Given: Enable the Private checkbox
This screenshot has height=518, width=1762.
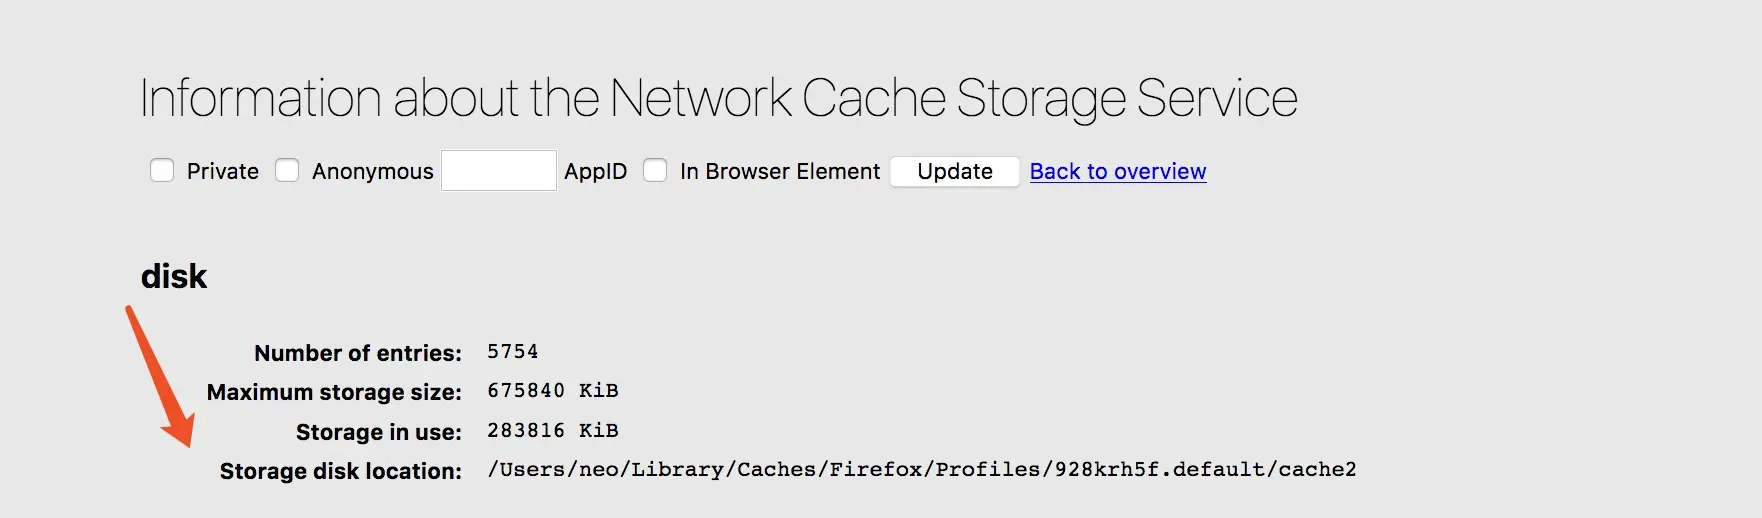Looking at the screenshot, I should 162,171.
